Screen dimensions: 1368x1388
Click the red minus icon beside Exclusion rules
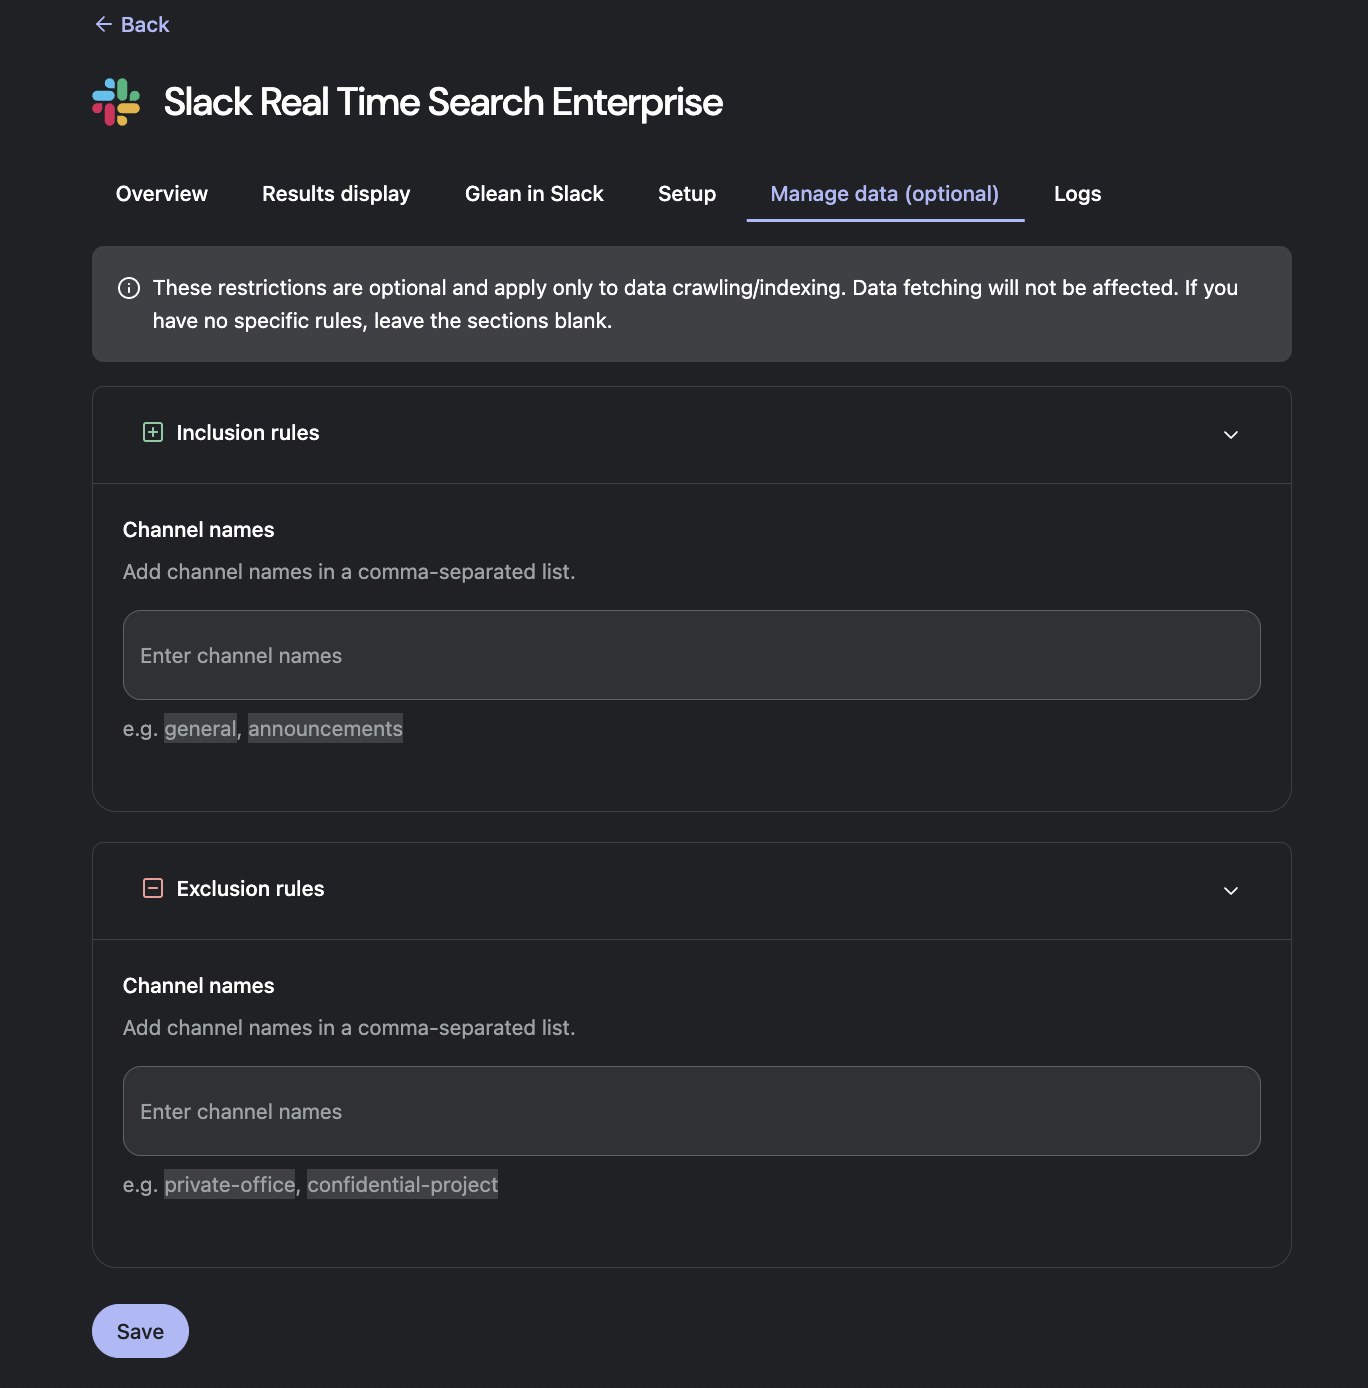pos(153,888)
